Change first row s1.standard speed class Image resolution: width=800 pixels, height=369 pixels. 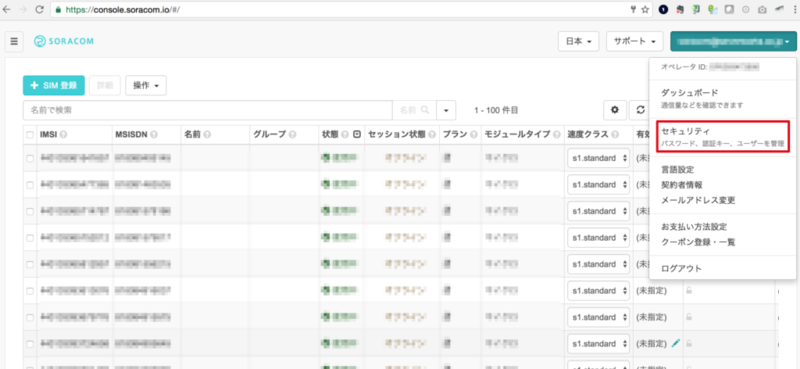click(598, 158)
